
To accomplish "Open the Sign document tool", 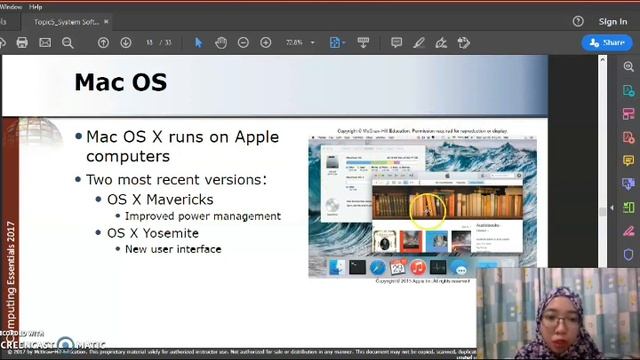I will pyautogui.click(x=441, y=42).
